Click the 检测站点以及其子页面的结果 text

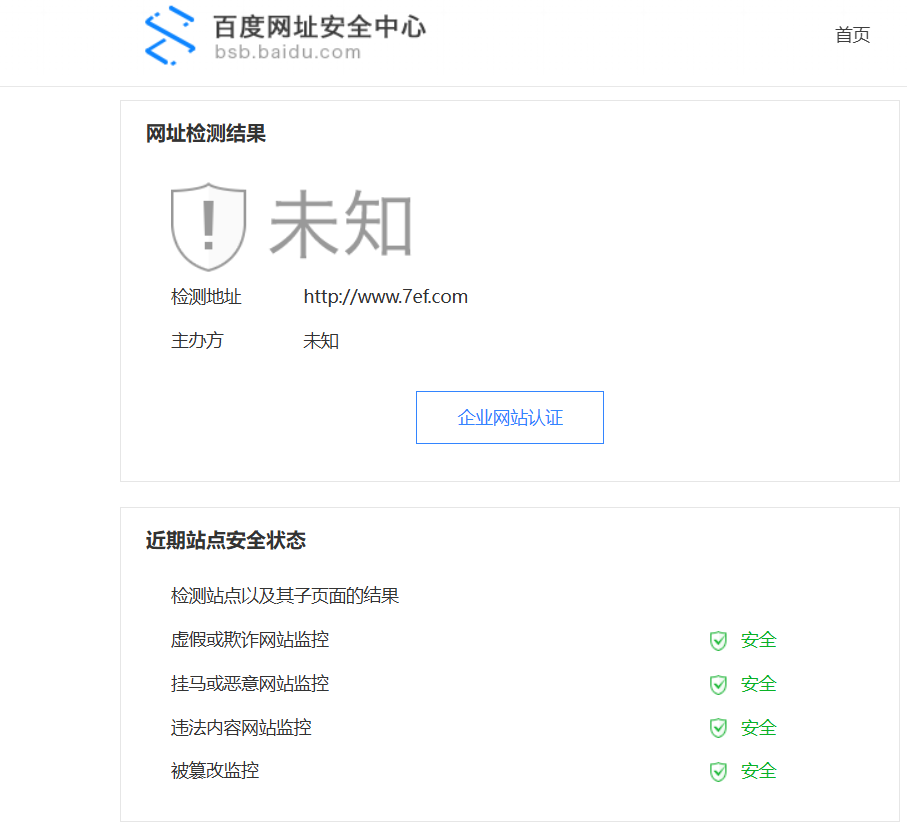click(x=284, y=595)
